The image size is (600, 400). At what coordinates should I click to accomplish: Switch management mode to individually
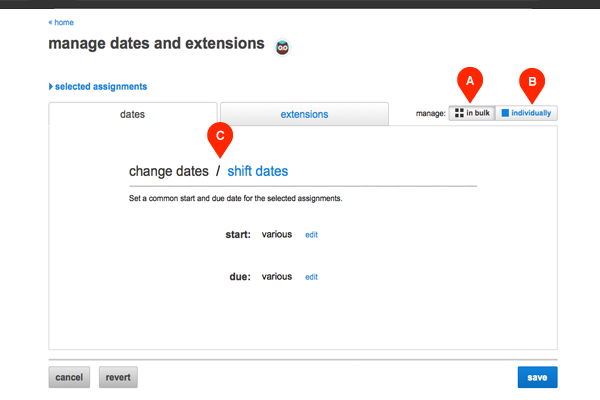click(x=527, y=114)
